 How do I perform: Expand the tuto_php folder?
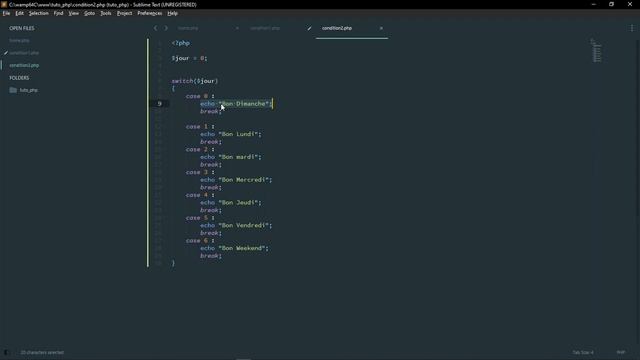(29, 90)
